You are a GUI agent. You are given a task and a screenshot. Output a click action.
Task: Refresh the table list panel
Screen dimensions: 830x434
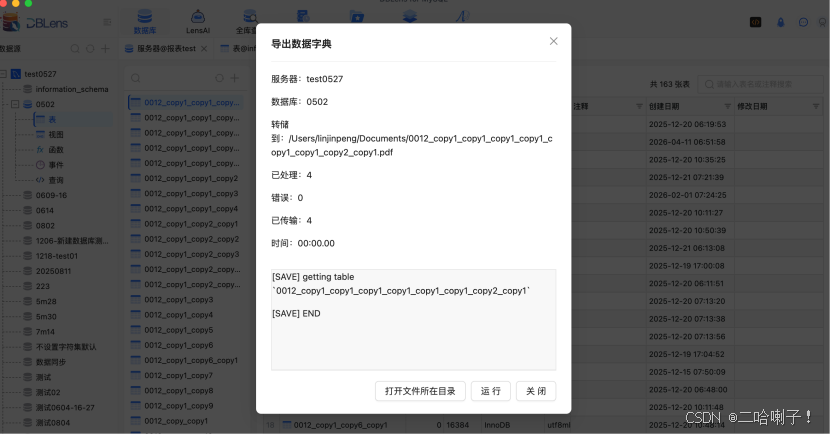[219, 78]
